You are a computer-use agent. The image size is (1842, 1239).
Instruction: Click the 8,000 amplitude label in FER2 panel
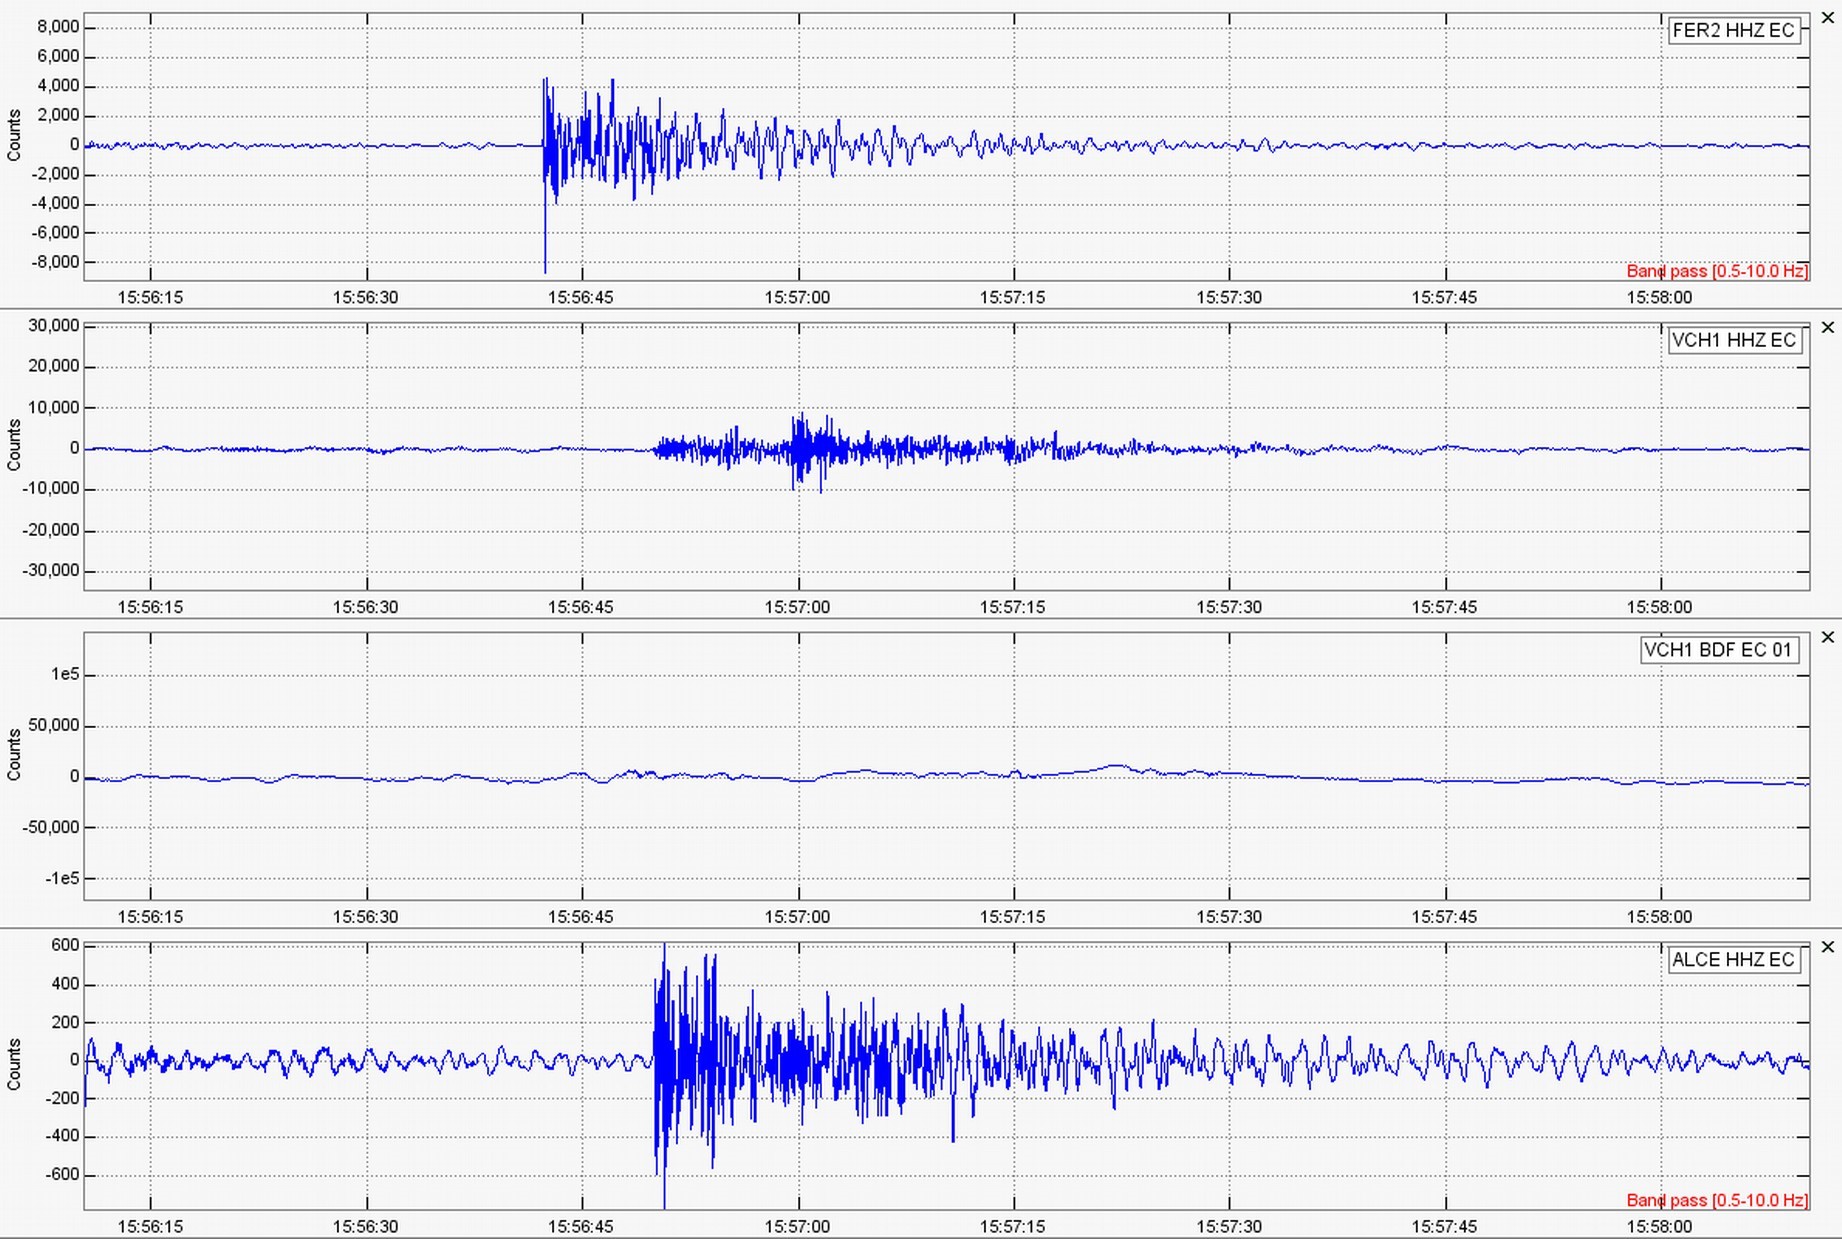click(58, 27)
